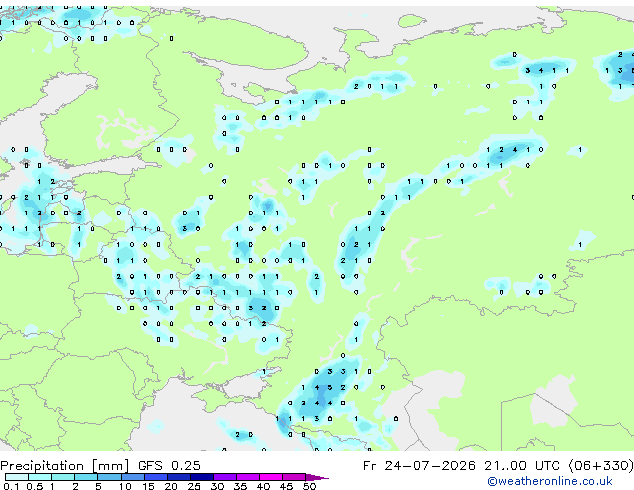Select legend swatch between 1 and 2
This screenshot has height=490, width=634.
[x=63, y=477]
